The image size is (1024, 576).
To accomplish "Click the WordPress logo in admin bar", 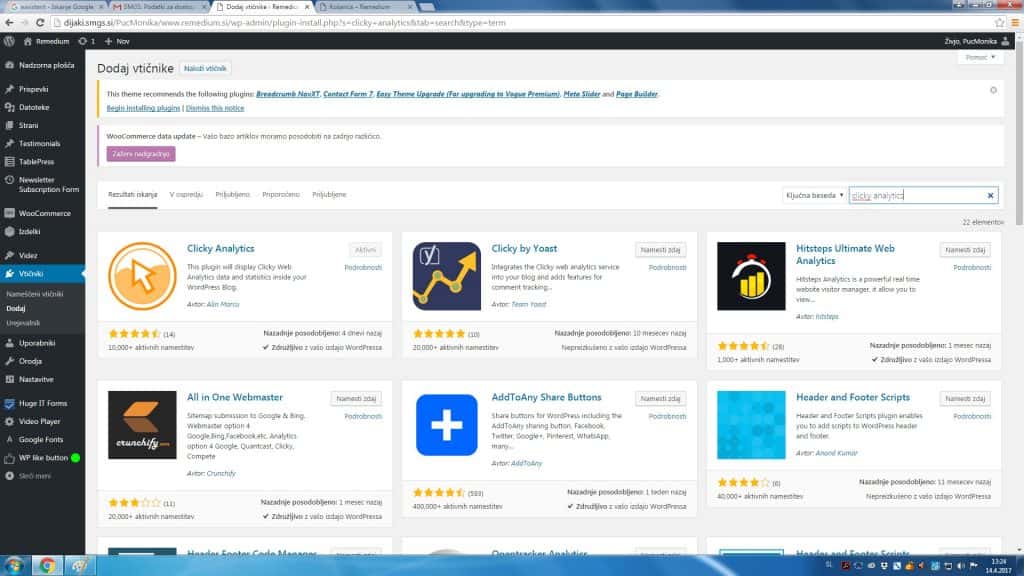I will [x=9, y=41].
